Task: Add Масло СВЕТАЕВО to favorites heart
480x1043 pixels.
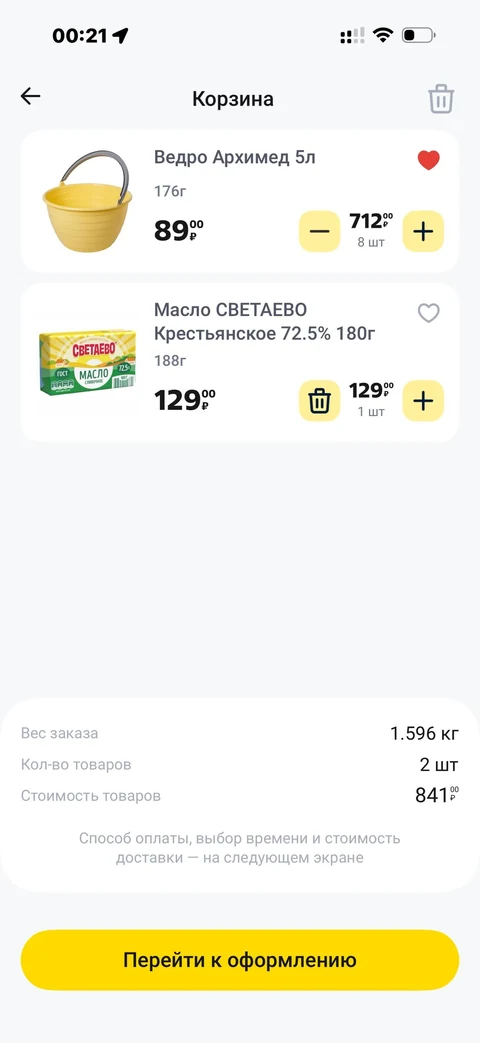Action: point(429,313)
